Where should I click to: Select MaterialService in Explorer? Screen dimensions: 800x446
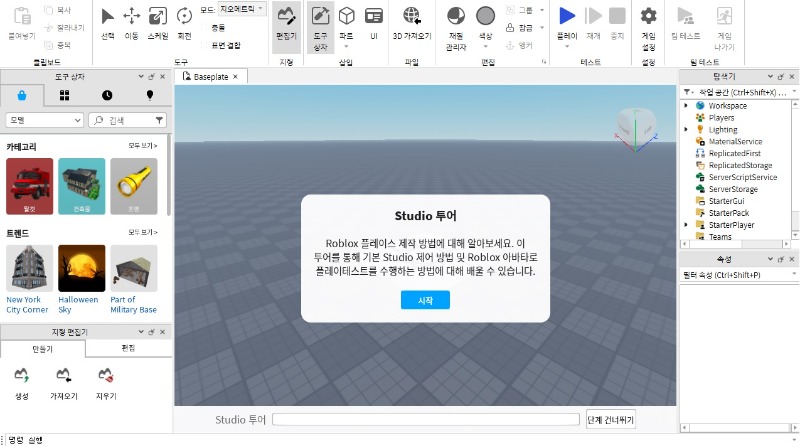(735, 141)
